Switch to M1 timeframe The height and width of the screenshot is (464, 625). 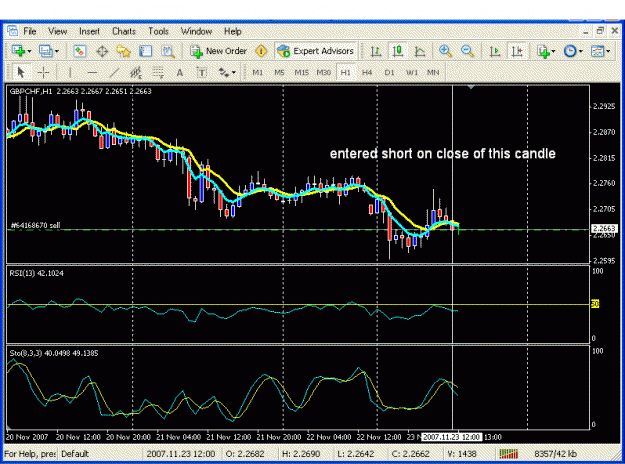click(x=257, y=73)
